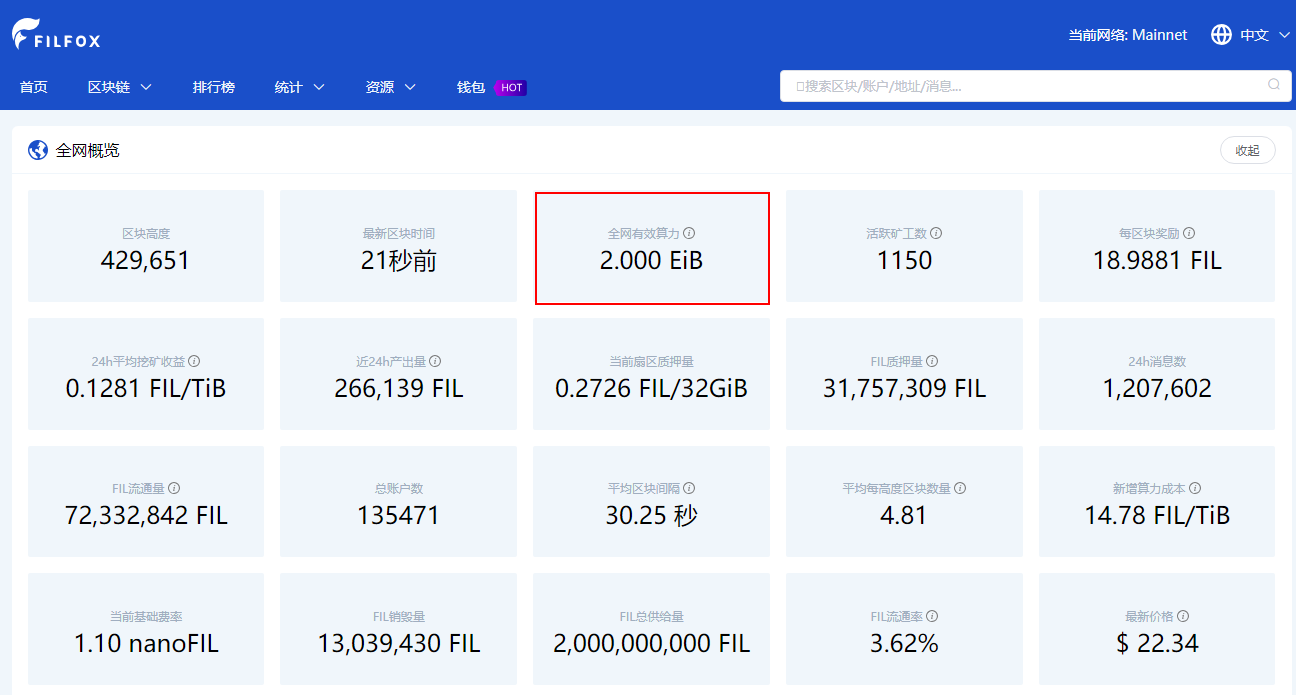1296x695 pixels.
Task: Click info icon next to 平均区块间隔
Action: coord(689,488)
